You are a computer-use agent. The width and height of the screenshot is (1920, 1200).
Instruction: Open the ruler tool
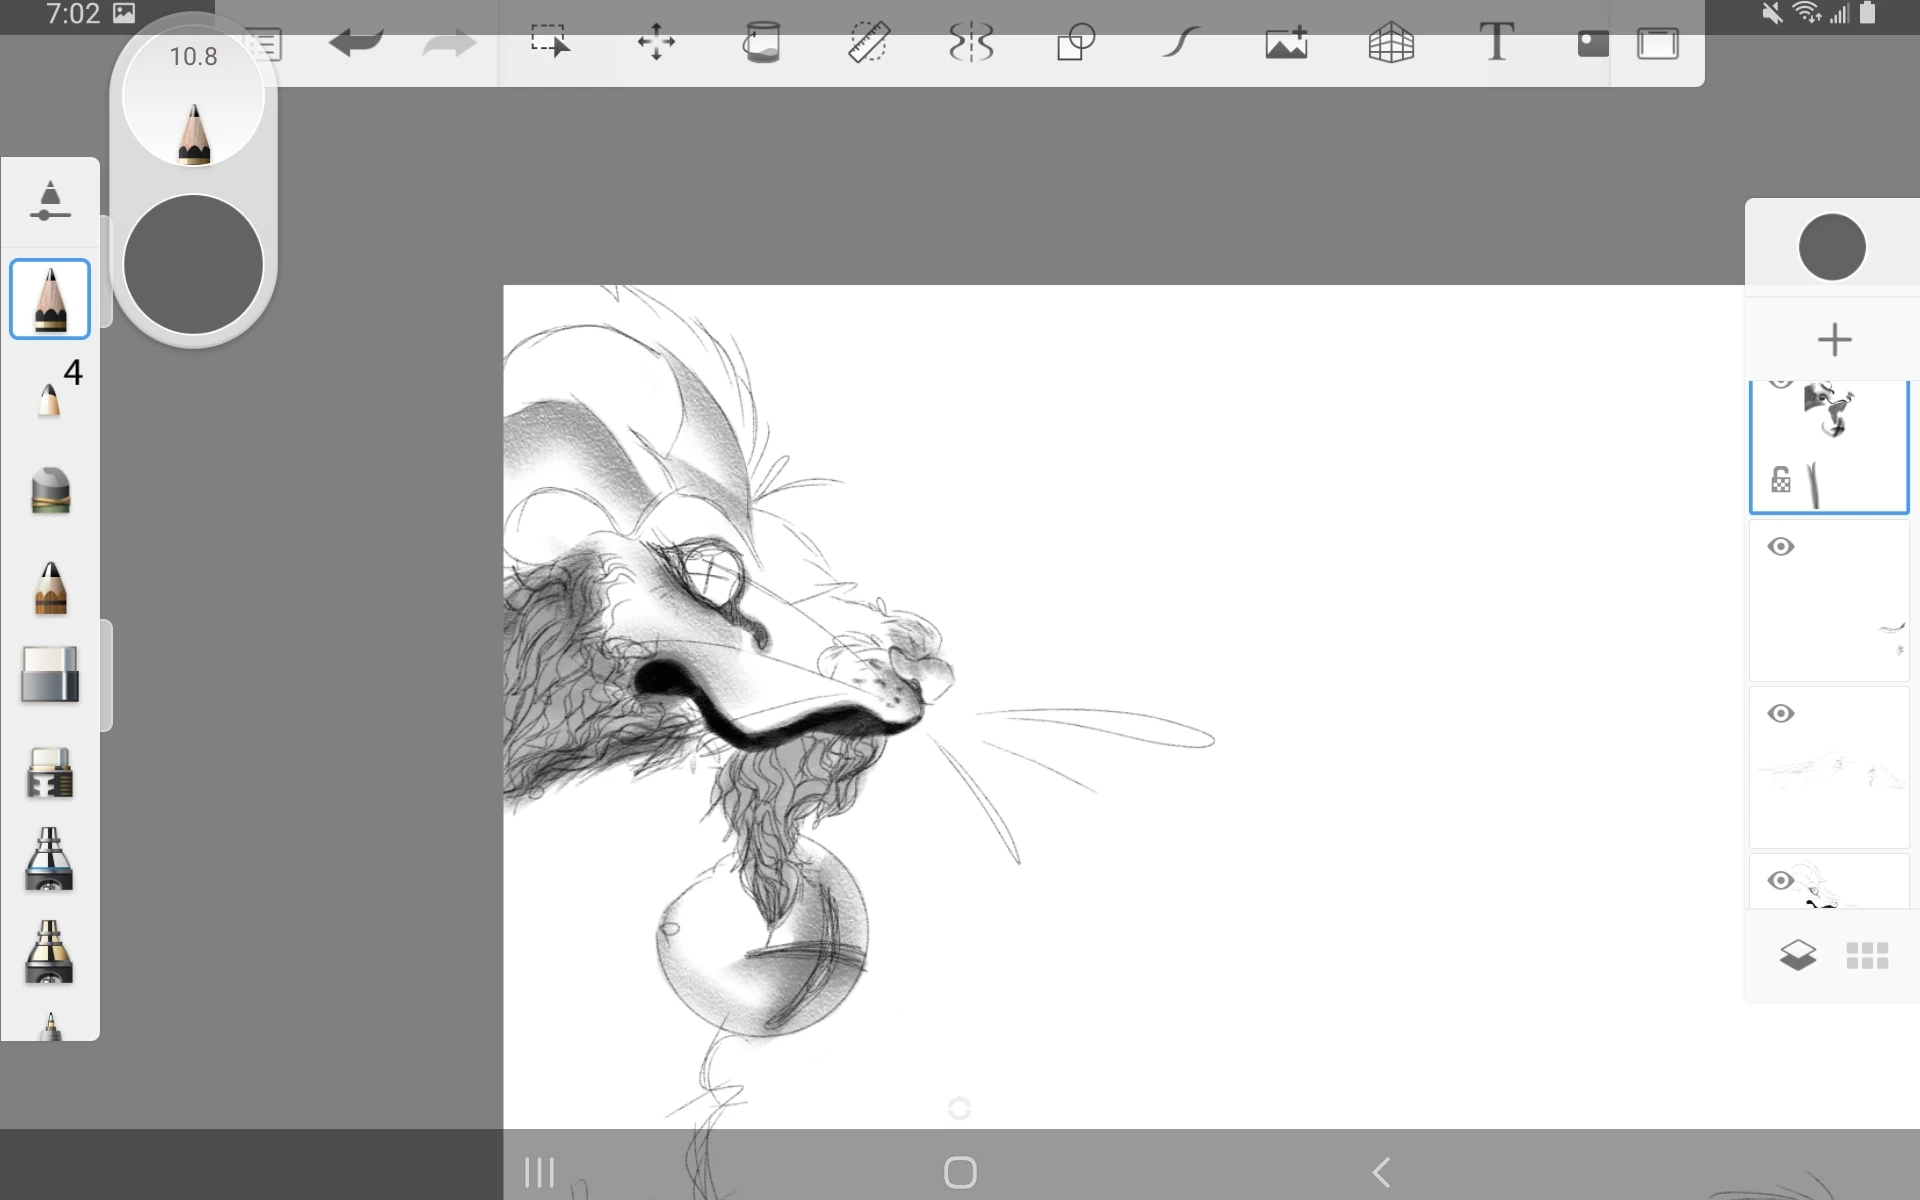869,43
